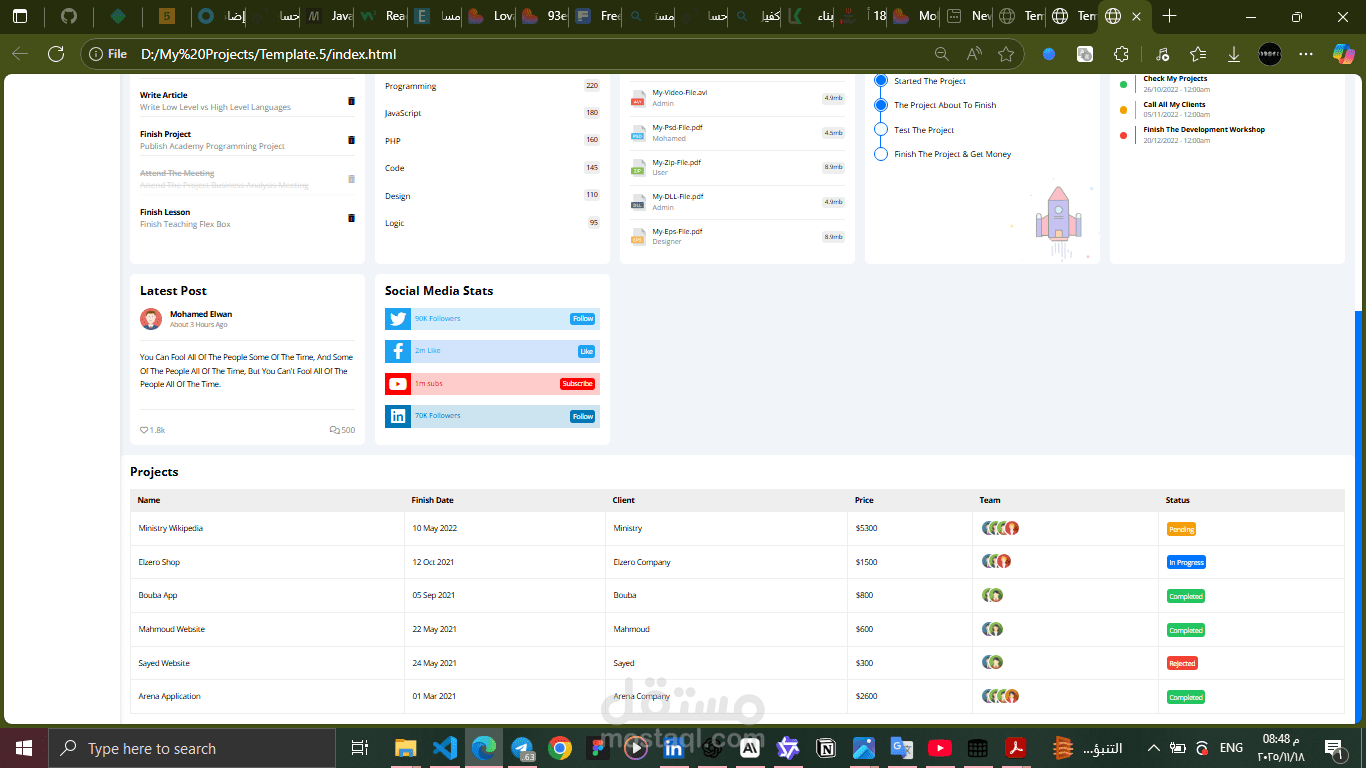Open Visual Studio Code from the taskbar
1366x768 pixels.
[x=445, y=748]
